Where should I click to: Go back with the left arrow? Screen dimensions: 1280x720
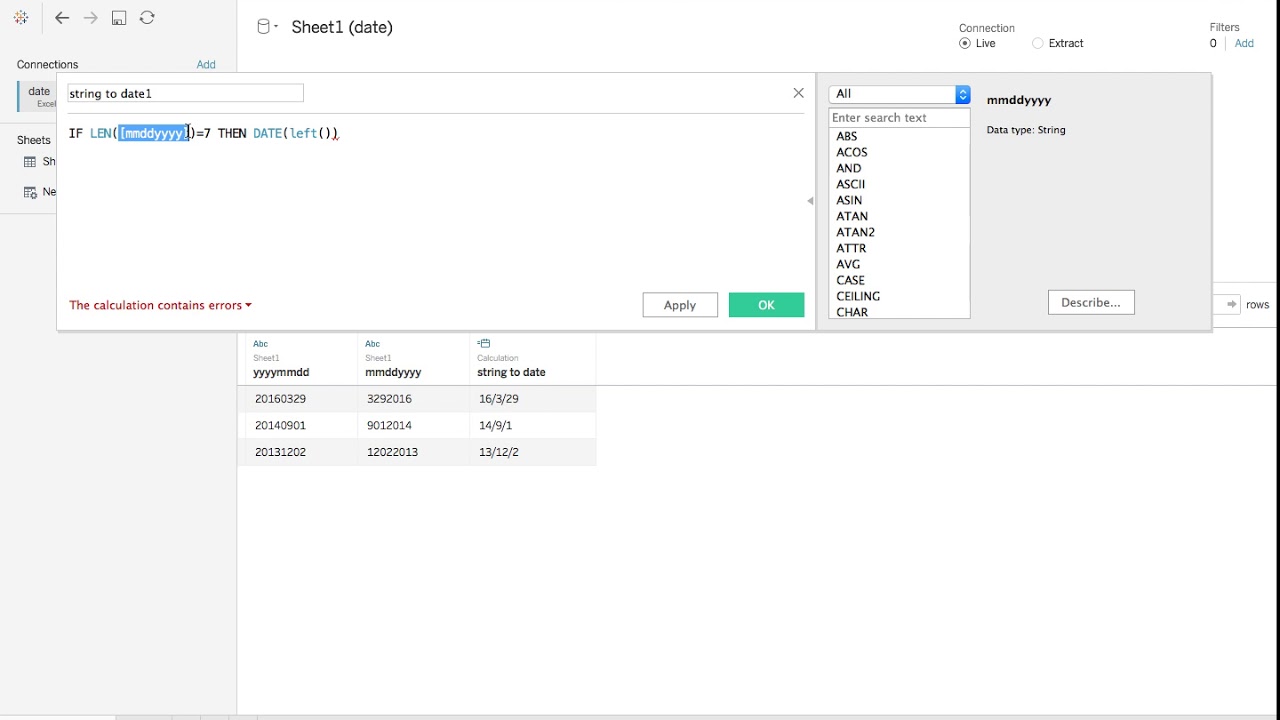(x=62, y=18)
